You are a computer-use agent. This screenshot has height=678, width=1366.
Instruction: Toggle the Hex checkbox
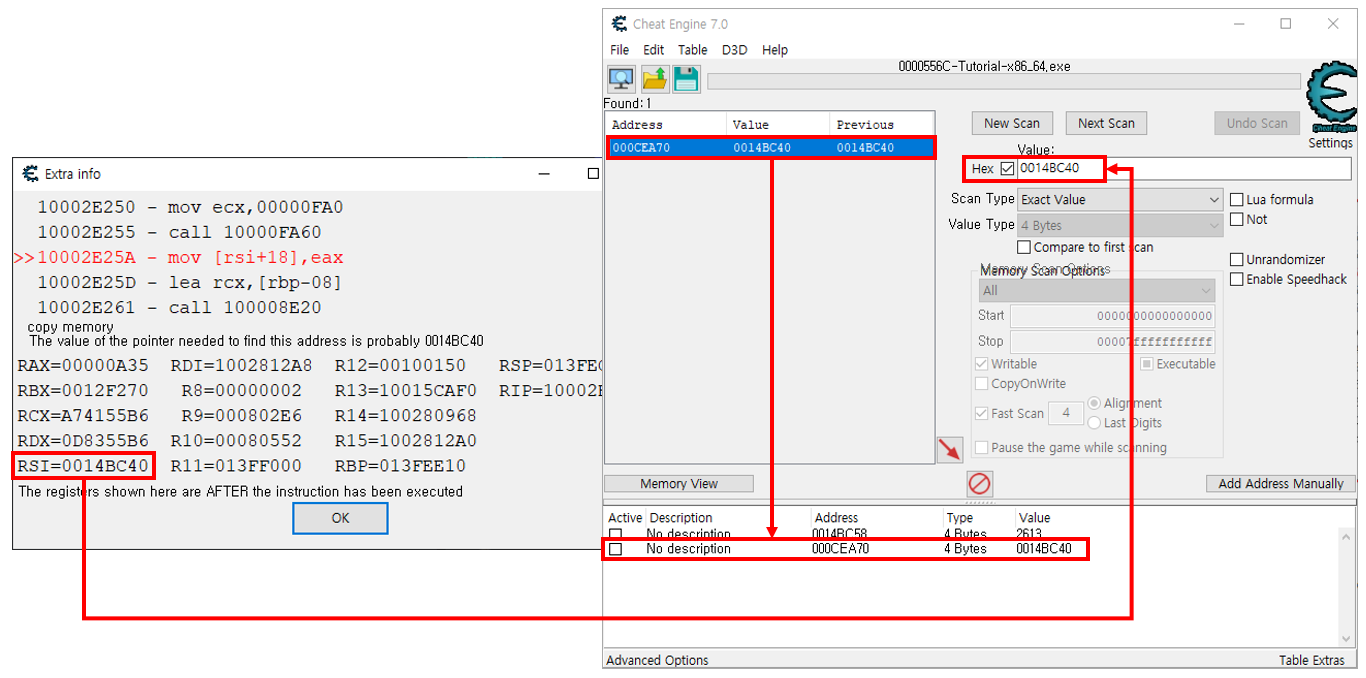(1007, 168)
